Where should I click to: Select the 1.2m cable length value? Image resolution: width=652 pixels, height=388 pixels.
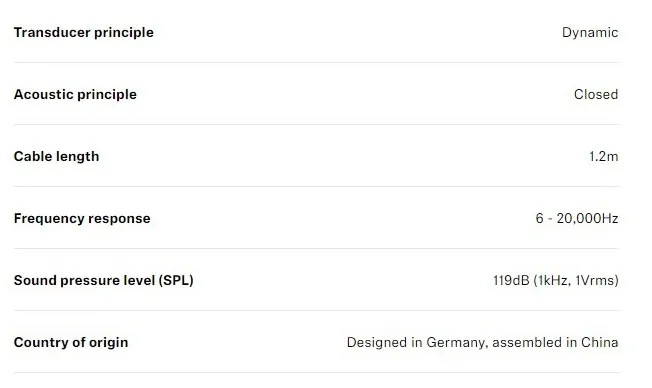tap(603, 156)
